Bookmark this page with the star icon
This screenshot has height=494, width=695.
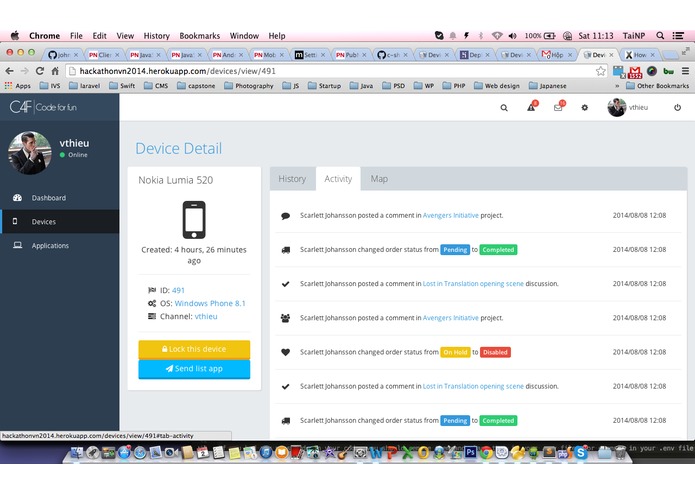coord(601,71)
